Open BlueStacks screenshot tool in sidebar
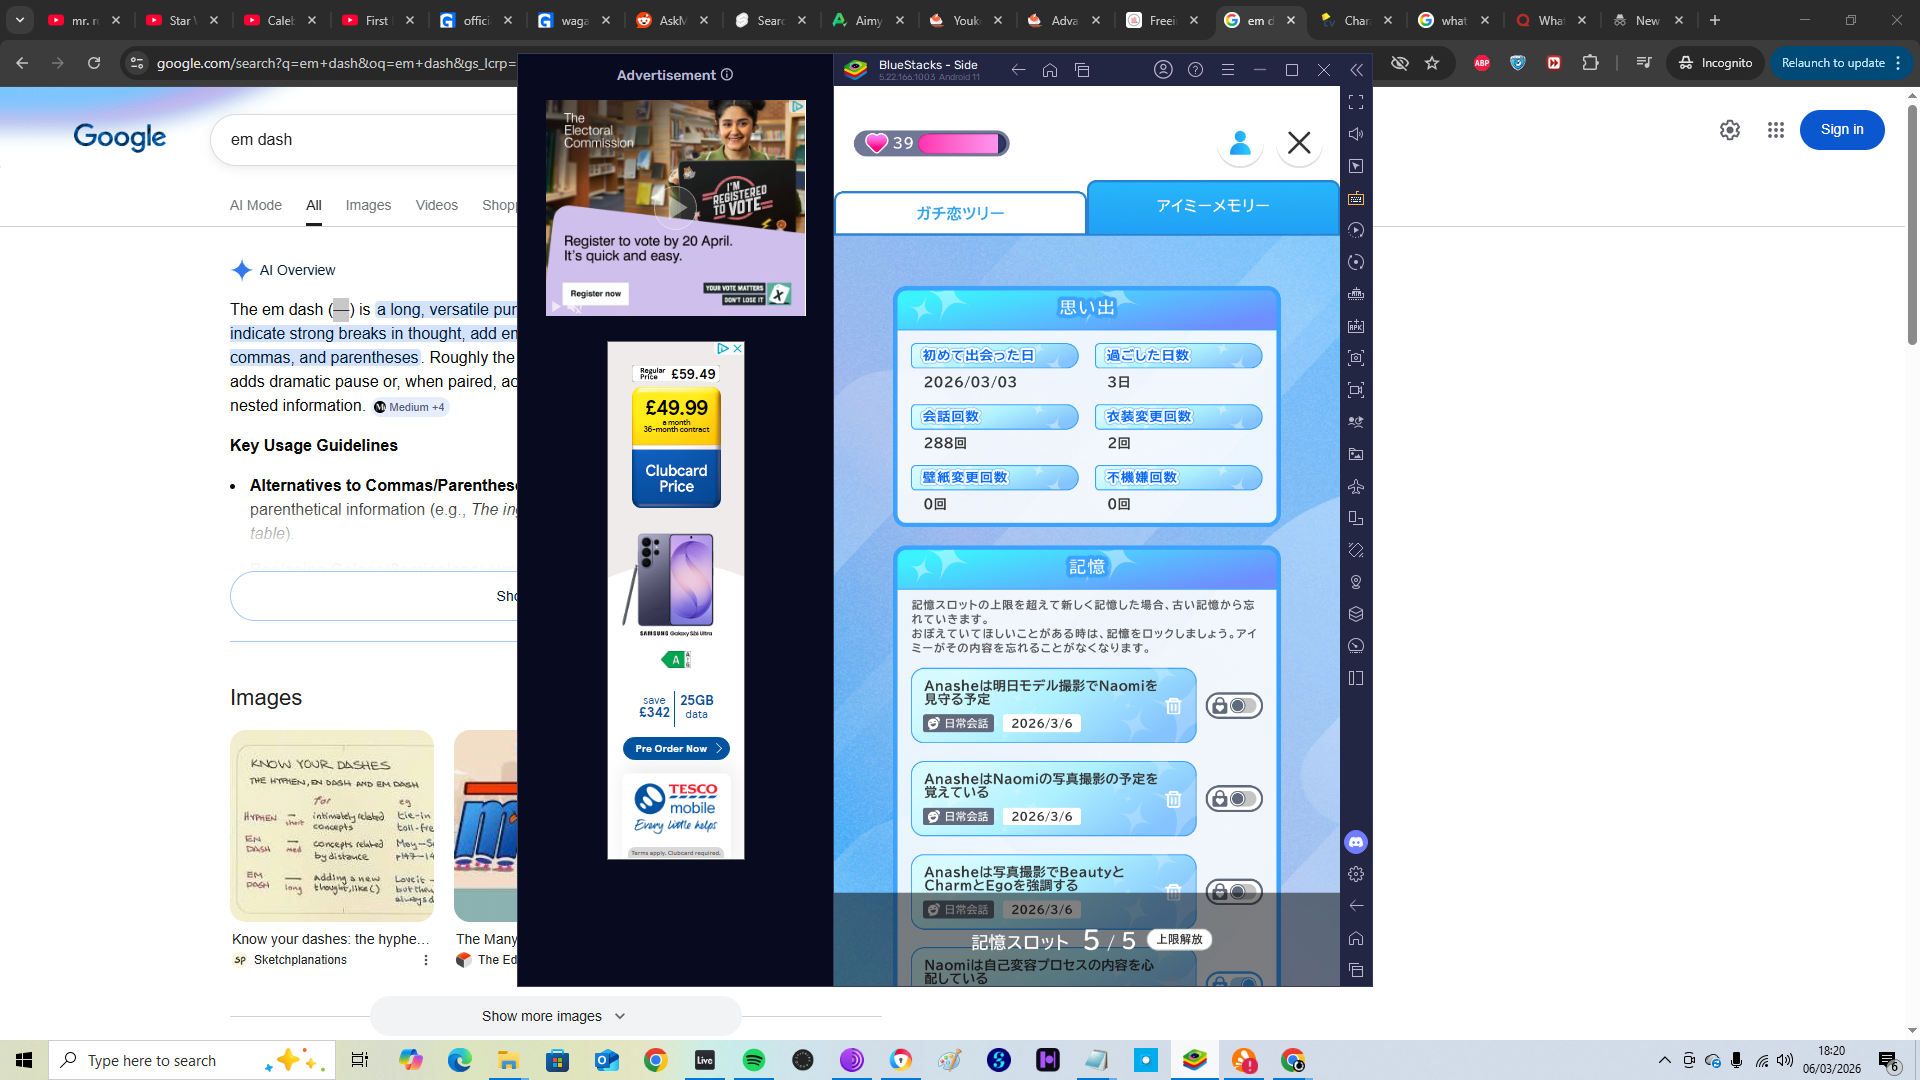This screenshot has width=1920, height=1080. tap(1356, 358)
